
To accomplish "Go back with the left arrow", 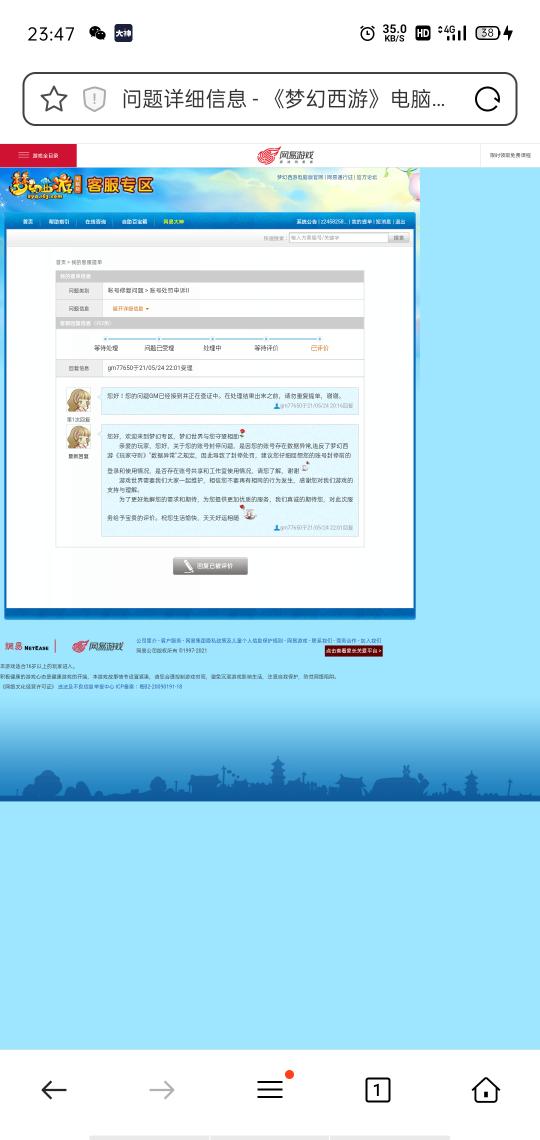I will click(x=54, y=1089).
